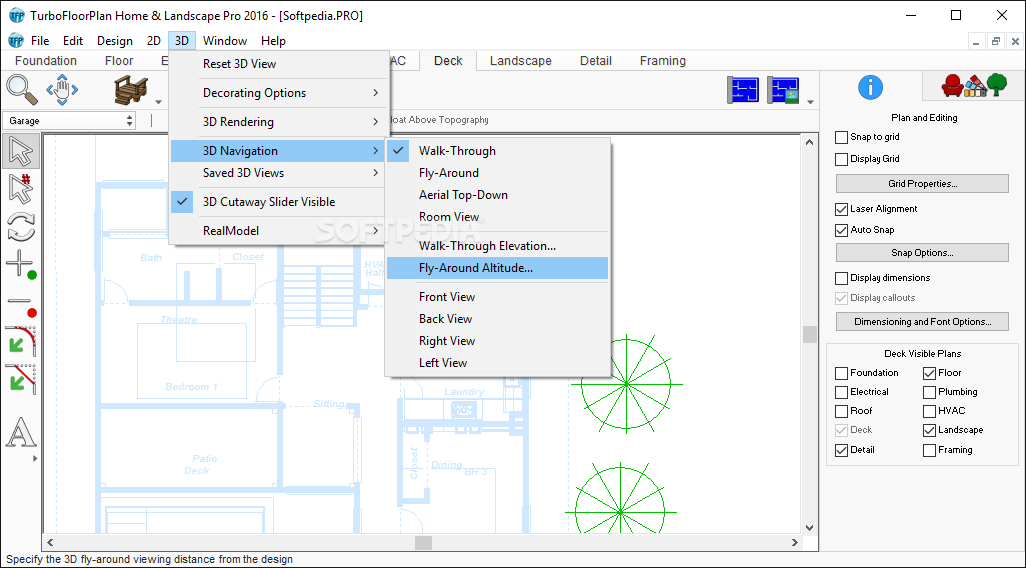Open the furniture and plants library tab
The height and width of the screenshot is (568, 1026).
click(x=974, y=85)
